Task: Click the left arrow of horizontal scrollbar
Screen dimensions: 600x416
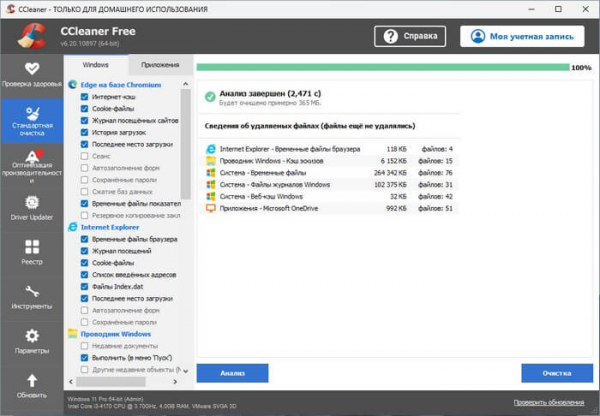Action: (x=71, y=382)
